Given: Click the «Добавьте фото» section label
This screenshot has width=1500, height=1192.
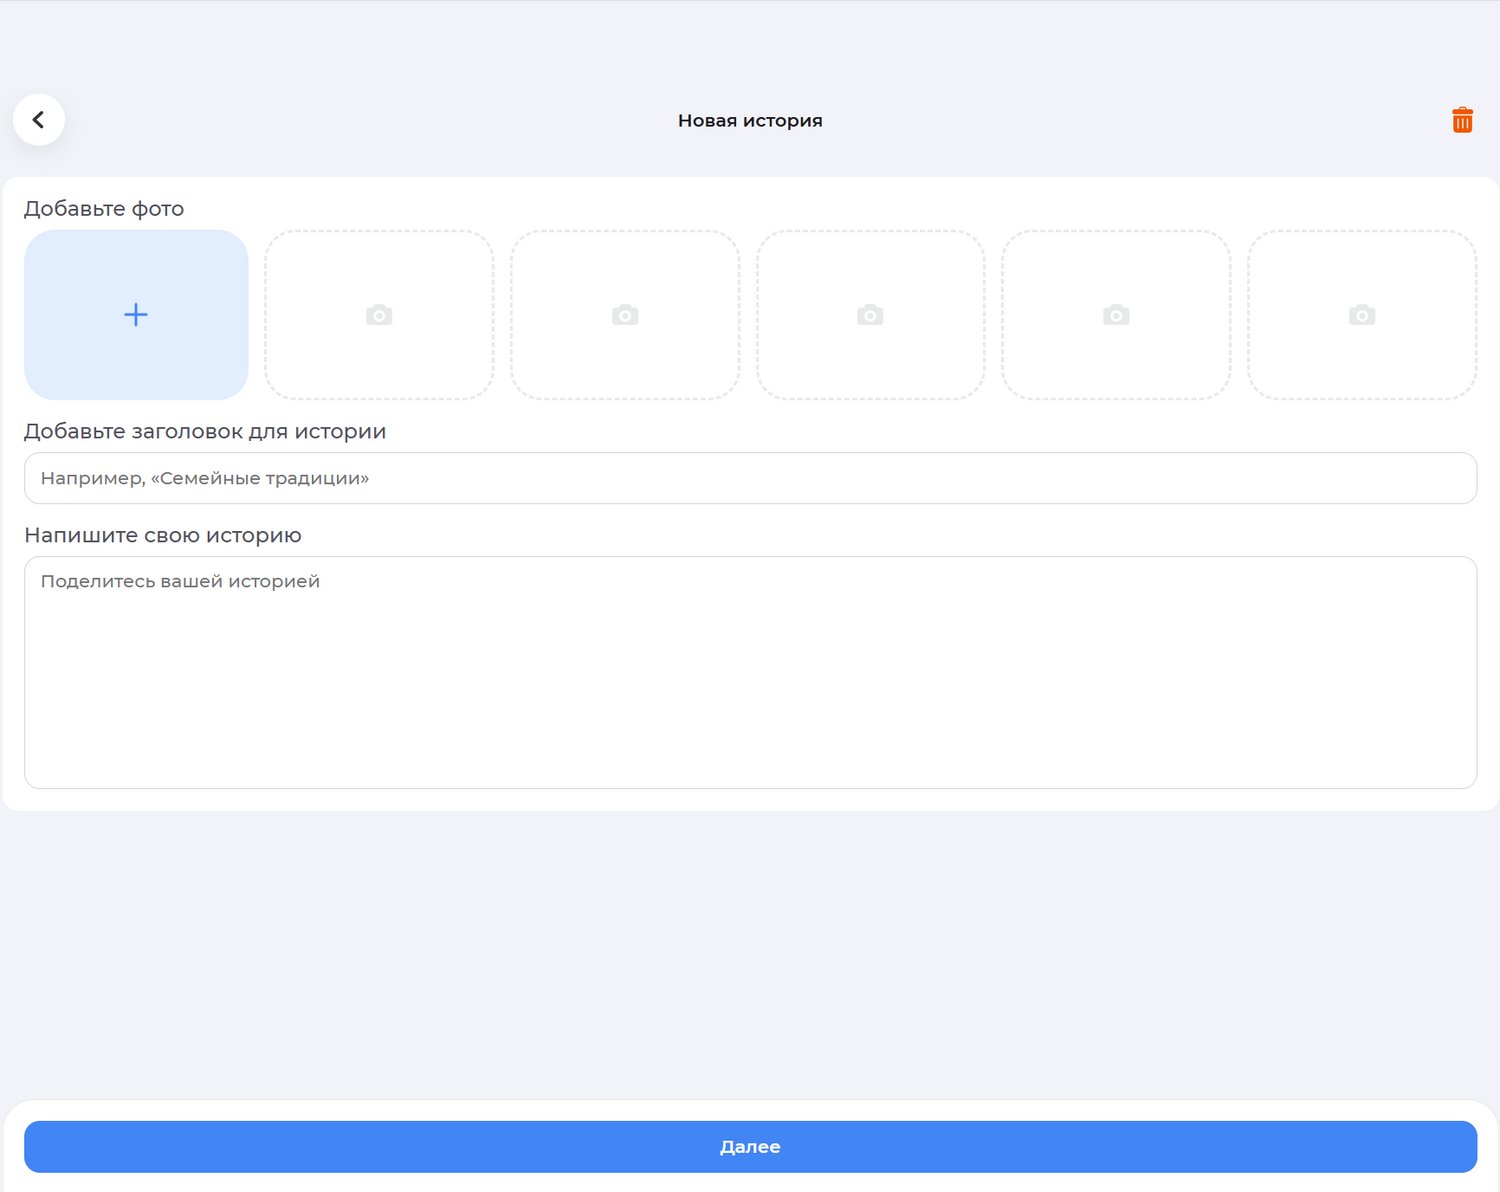Looking at the screenshot, I should coord(104,209).
